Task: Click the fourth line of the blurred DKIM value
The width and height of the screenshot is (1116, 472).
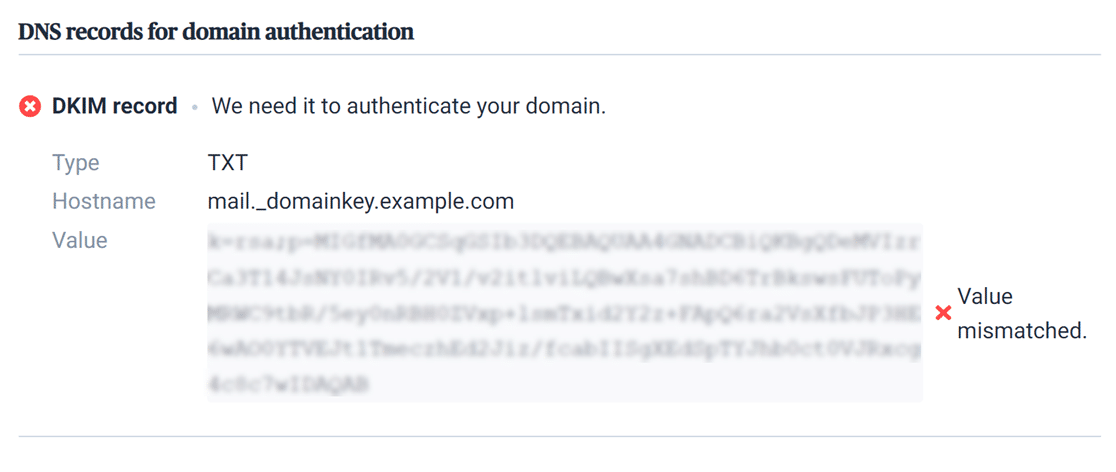Action: click(564, 349)
